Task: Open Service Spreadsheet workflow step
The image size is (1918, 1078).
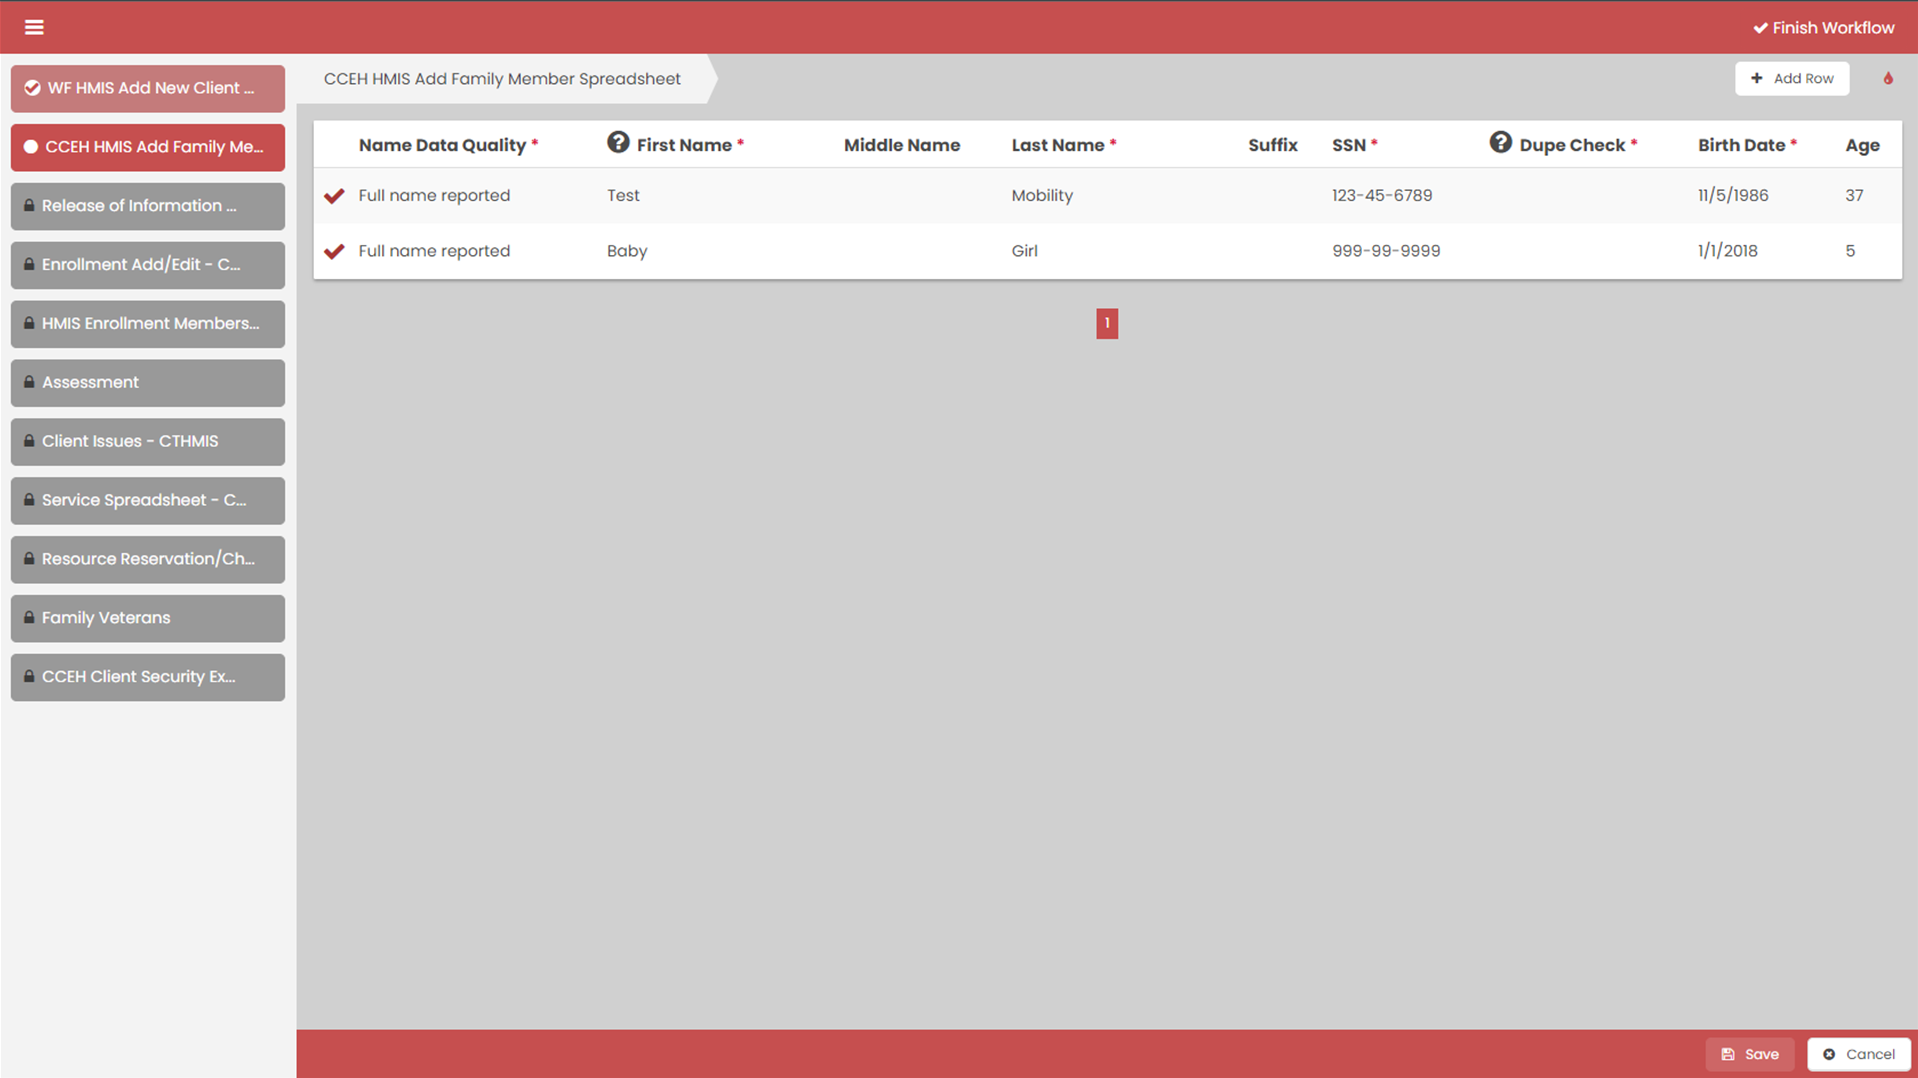Action: coord(148,500)
